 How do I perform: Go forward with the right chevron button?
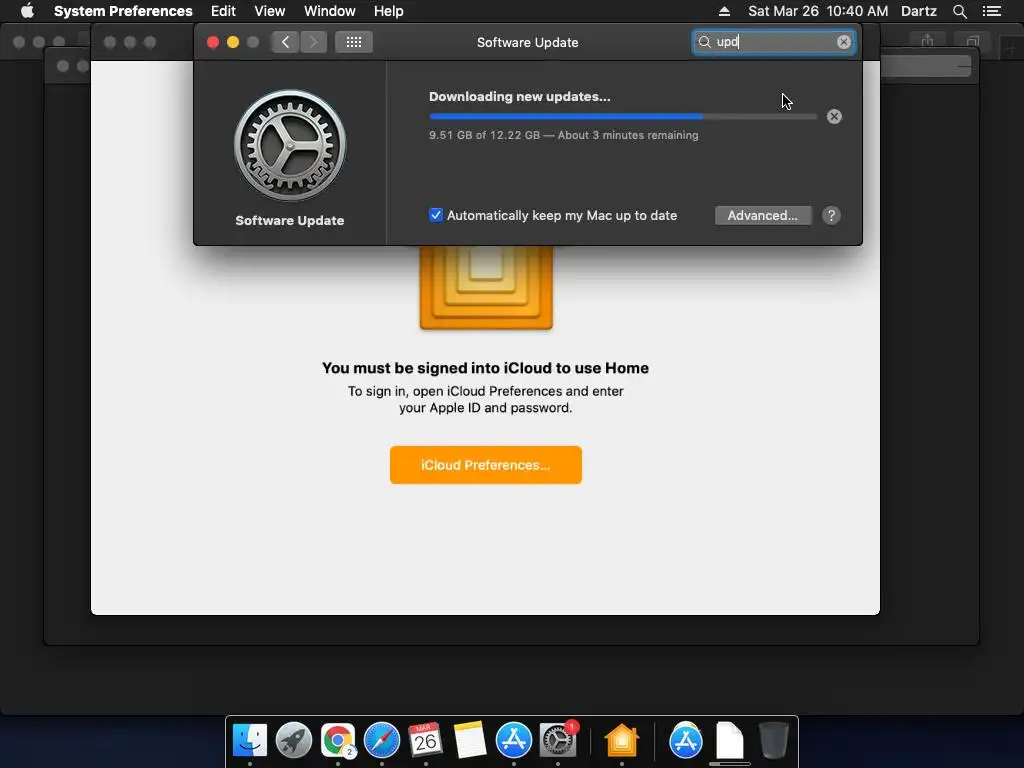[313, 42]
